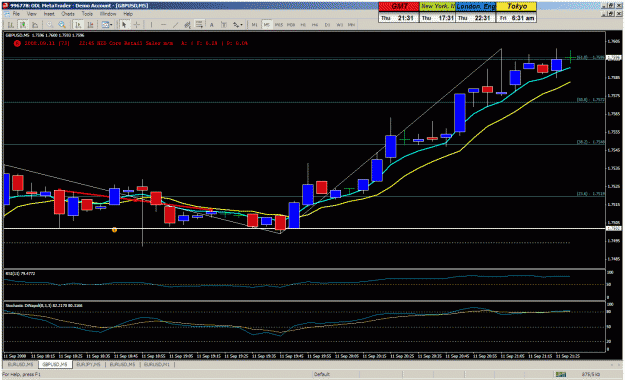This screenshot has width=625, height=380.
Task: Toggle chart shift from right border
Action: (x=90, y=25)
